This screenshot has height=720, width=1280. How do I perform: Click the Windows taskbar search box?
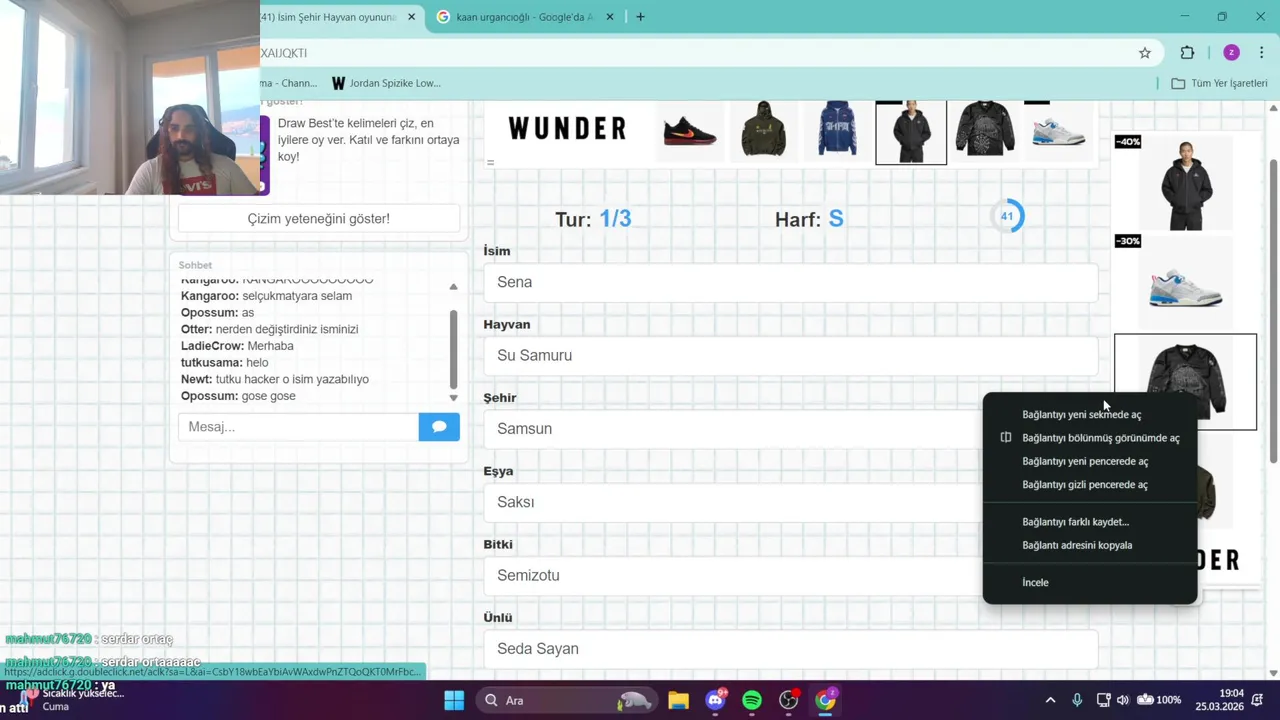pos(565,700)
